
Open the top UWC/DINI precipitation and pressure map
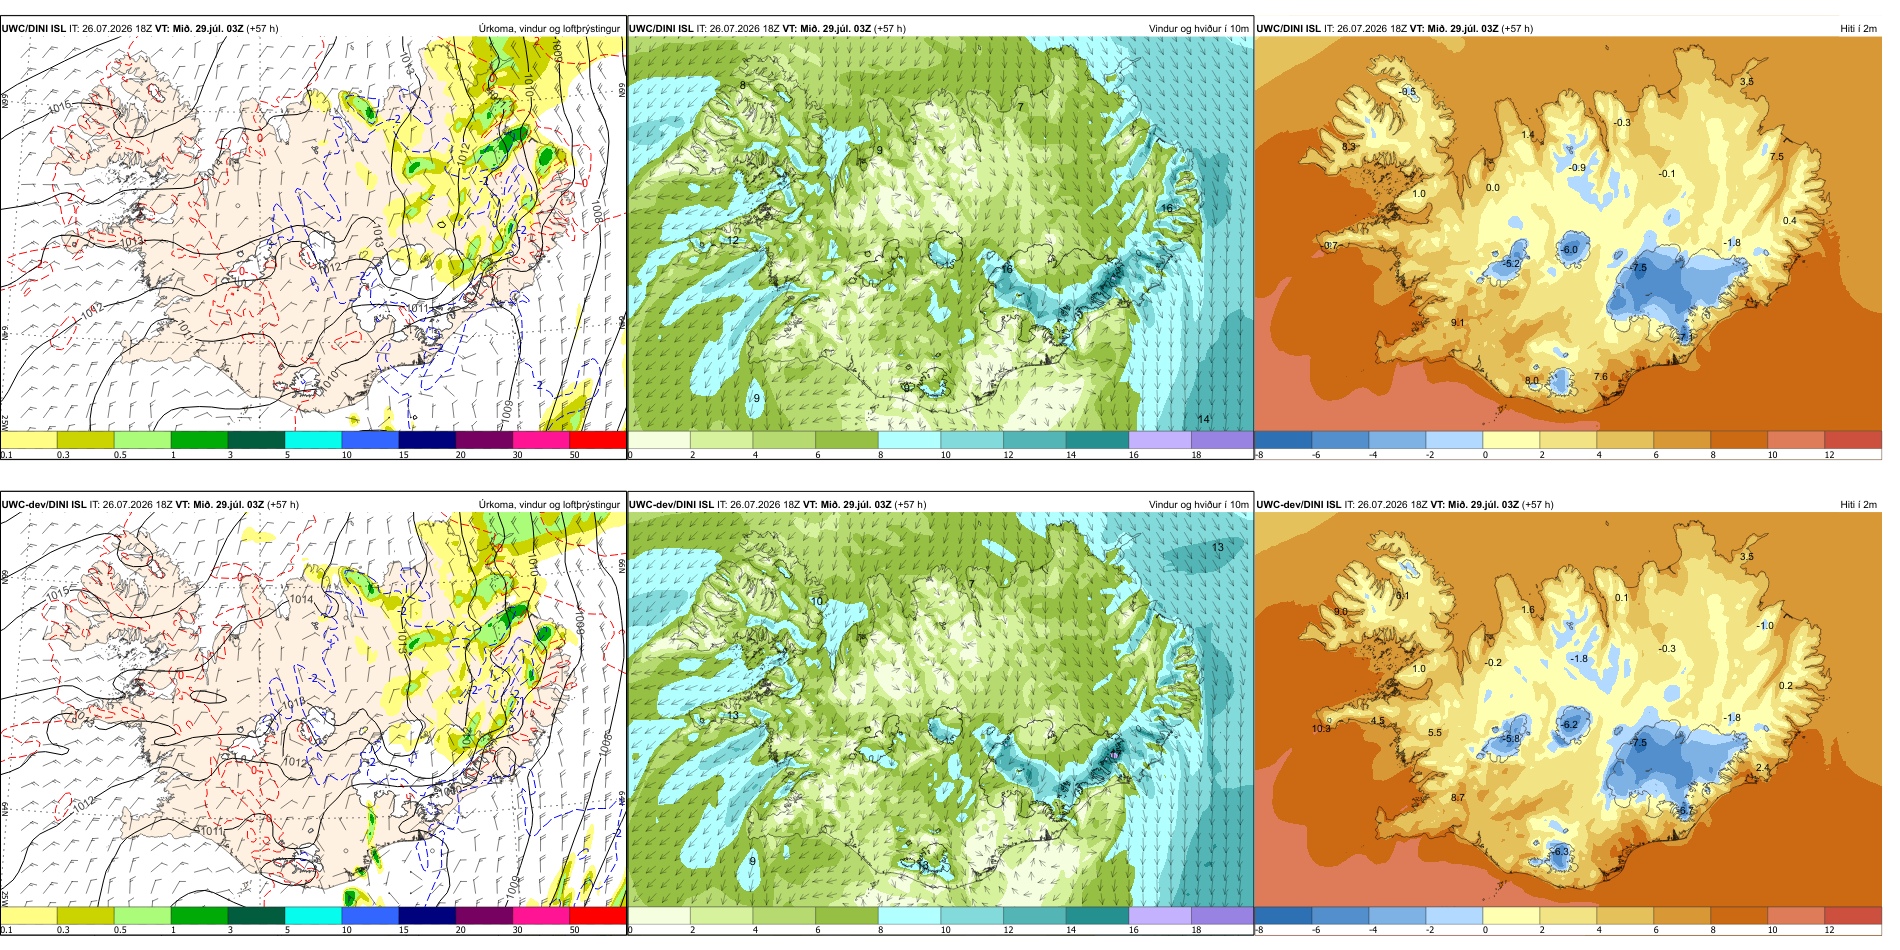(313, 233)
